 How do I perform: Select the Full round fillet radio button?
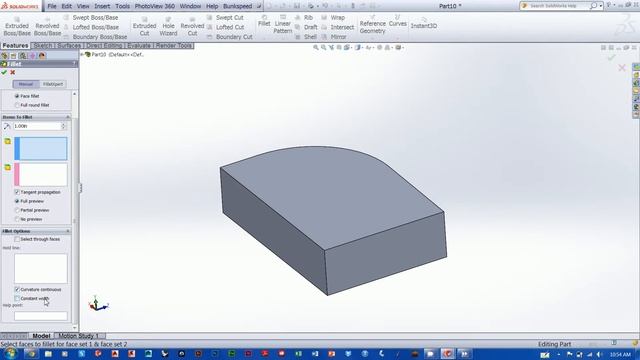point(17,105)
